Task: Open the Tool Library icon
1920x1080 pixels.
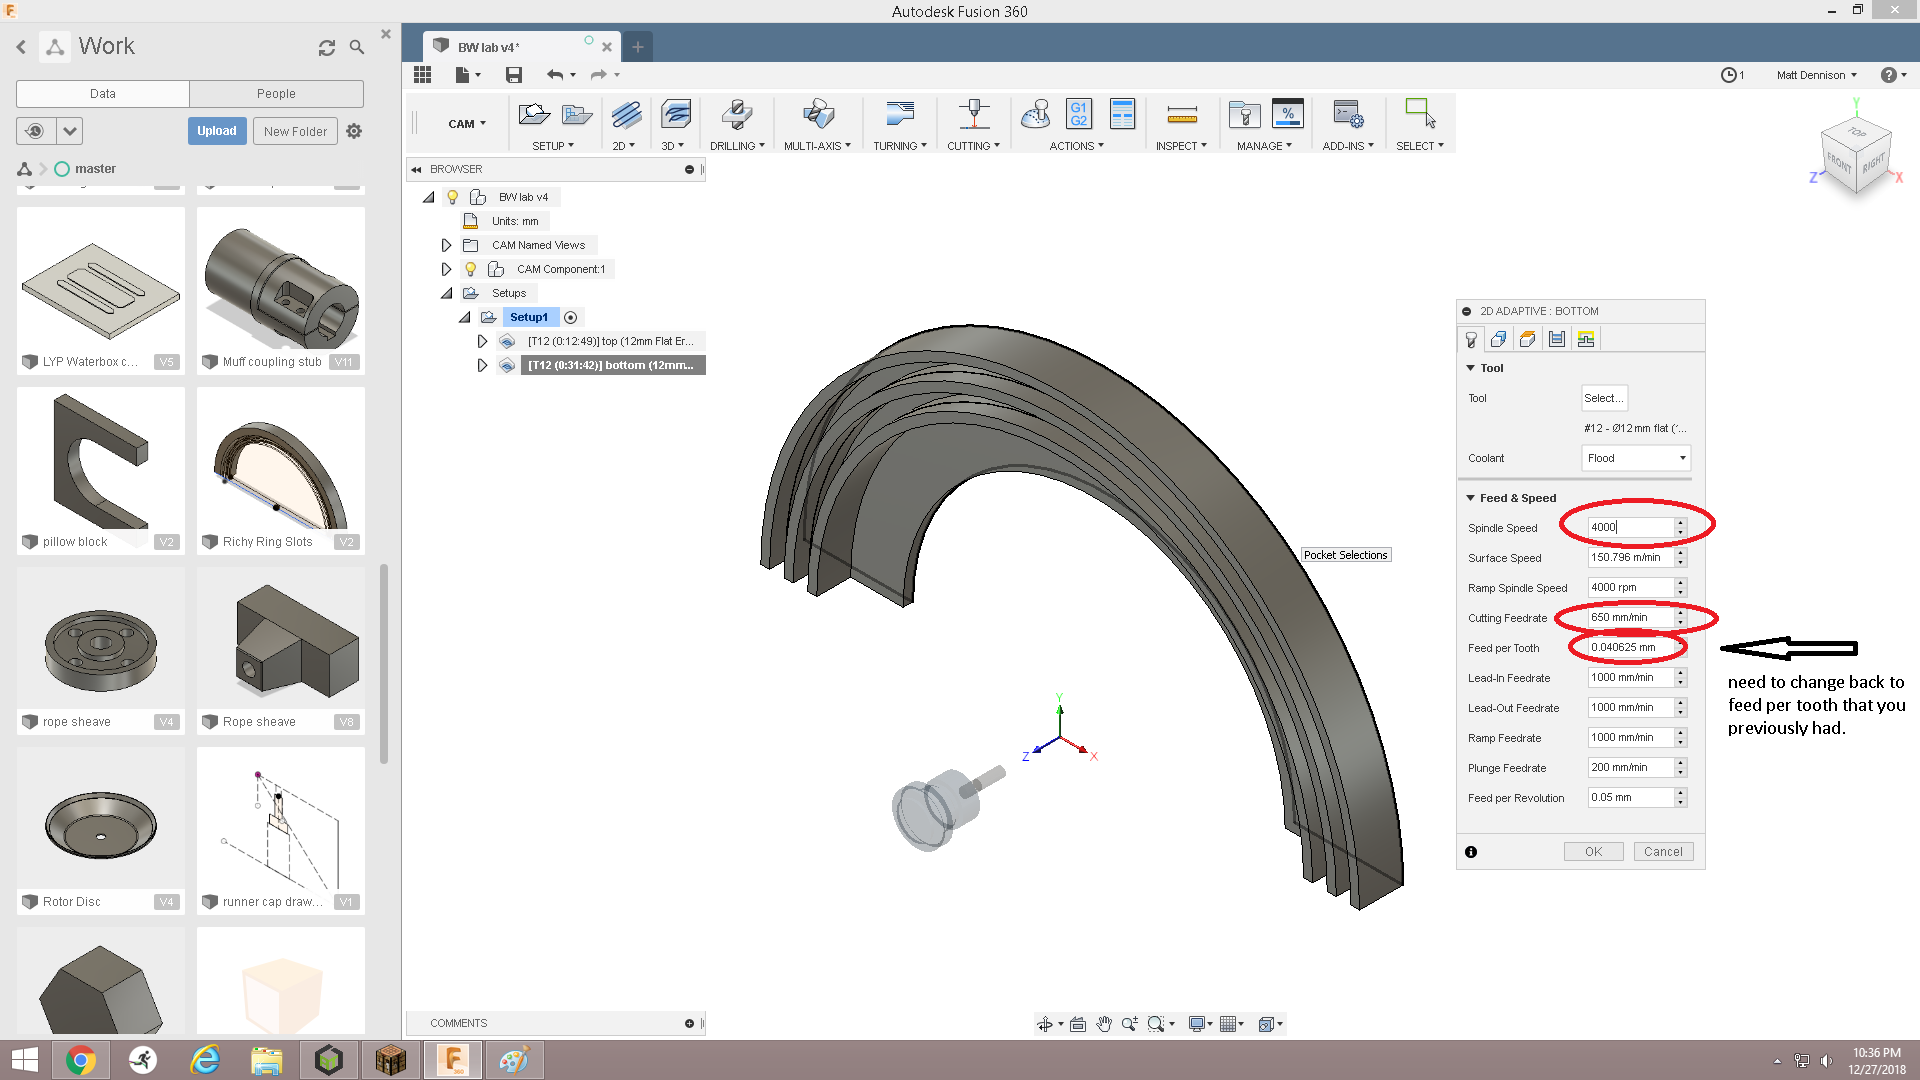Action: [1245, 115]
